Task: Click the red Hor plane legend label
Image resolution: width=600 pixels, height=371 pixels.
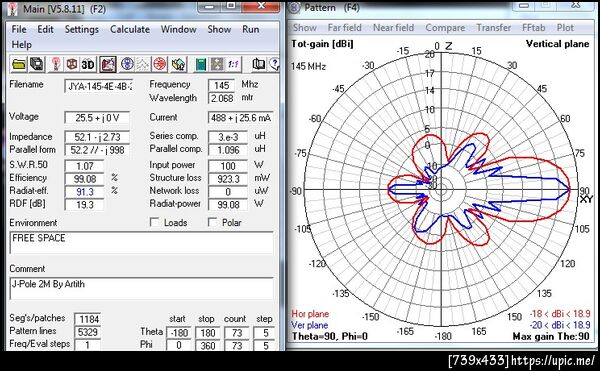Action: (310, 314)
